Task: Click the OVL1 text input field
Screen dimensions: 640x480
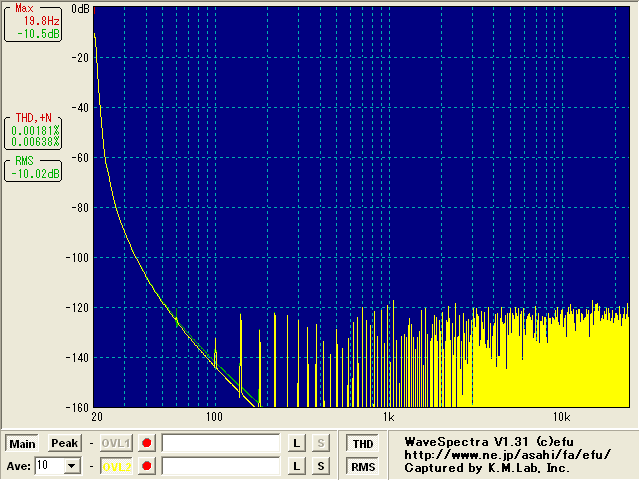Action: pos(221,443)
